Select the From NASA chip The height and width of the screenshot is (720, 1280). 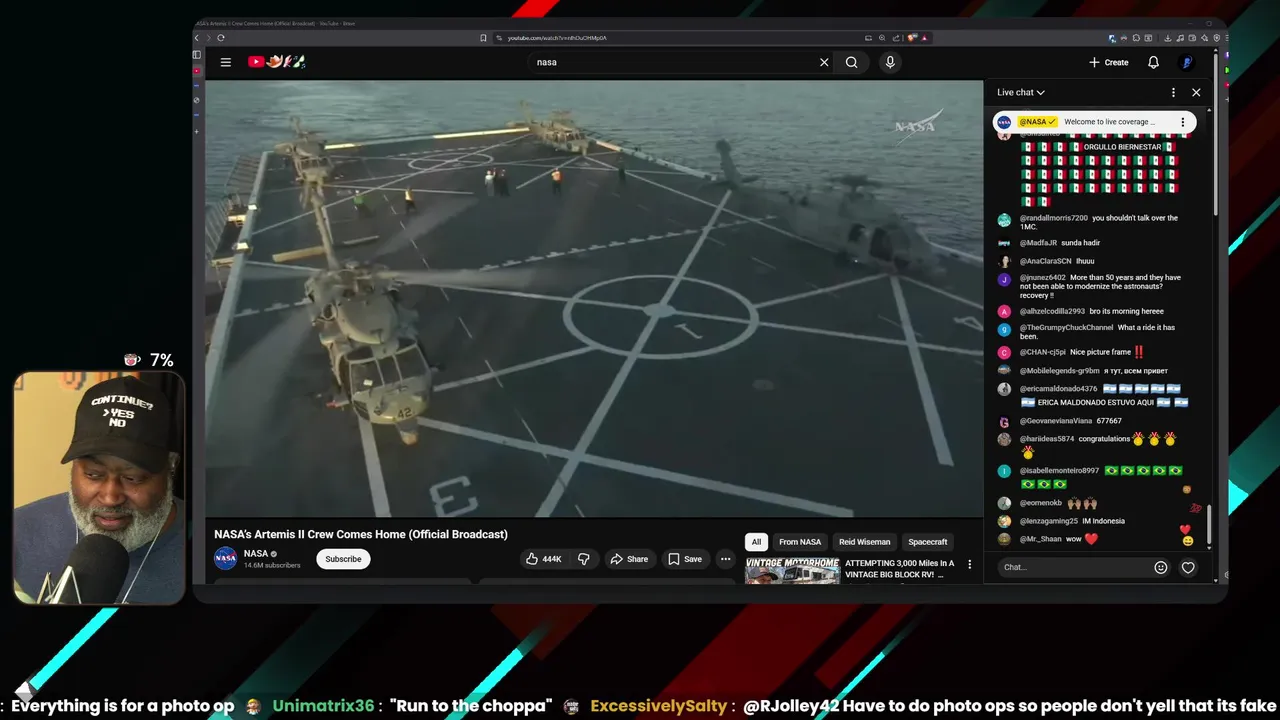click(x=800, y=542)
